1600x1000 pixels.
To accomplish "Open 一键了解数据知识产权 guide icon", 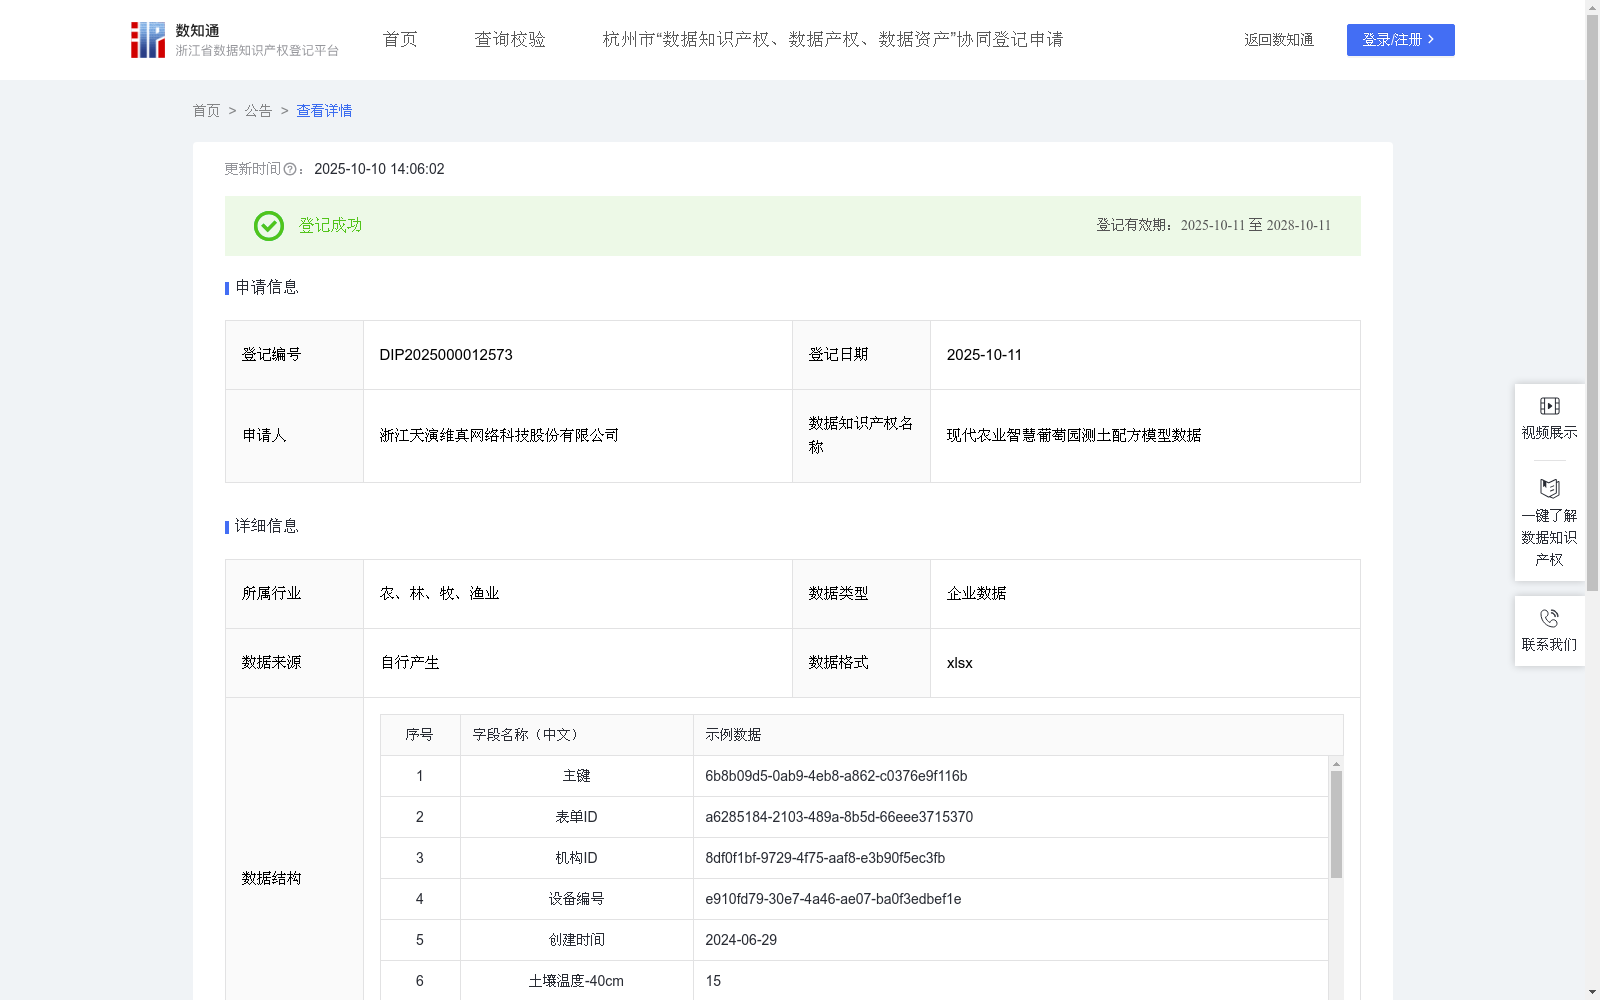I will tap(1549, 489).
